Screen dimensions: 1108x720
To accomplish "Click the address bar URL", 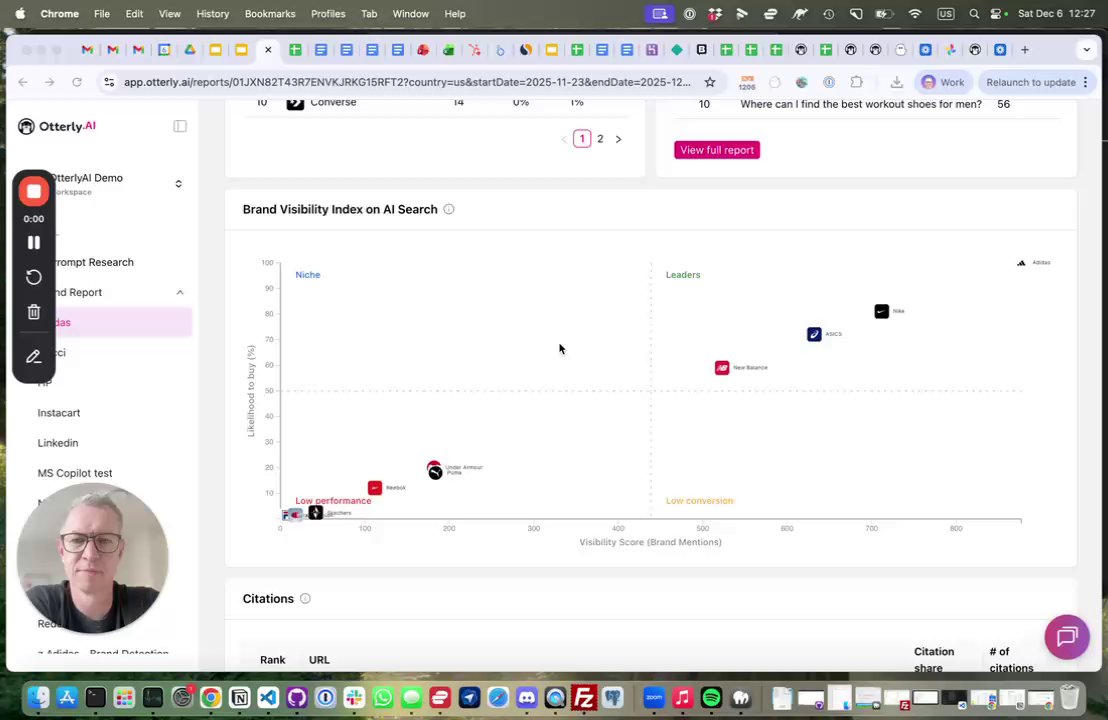I will [x=407, y=82].
